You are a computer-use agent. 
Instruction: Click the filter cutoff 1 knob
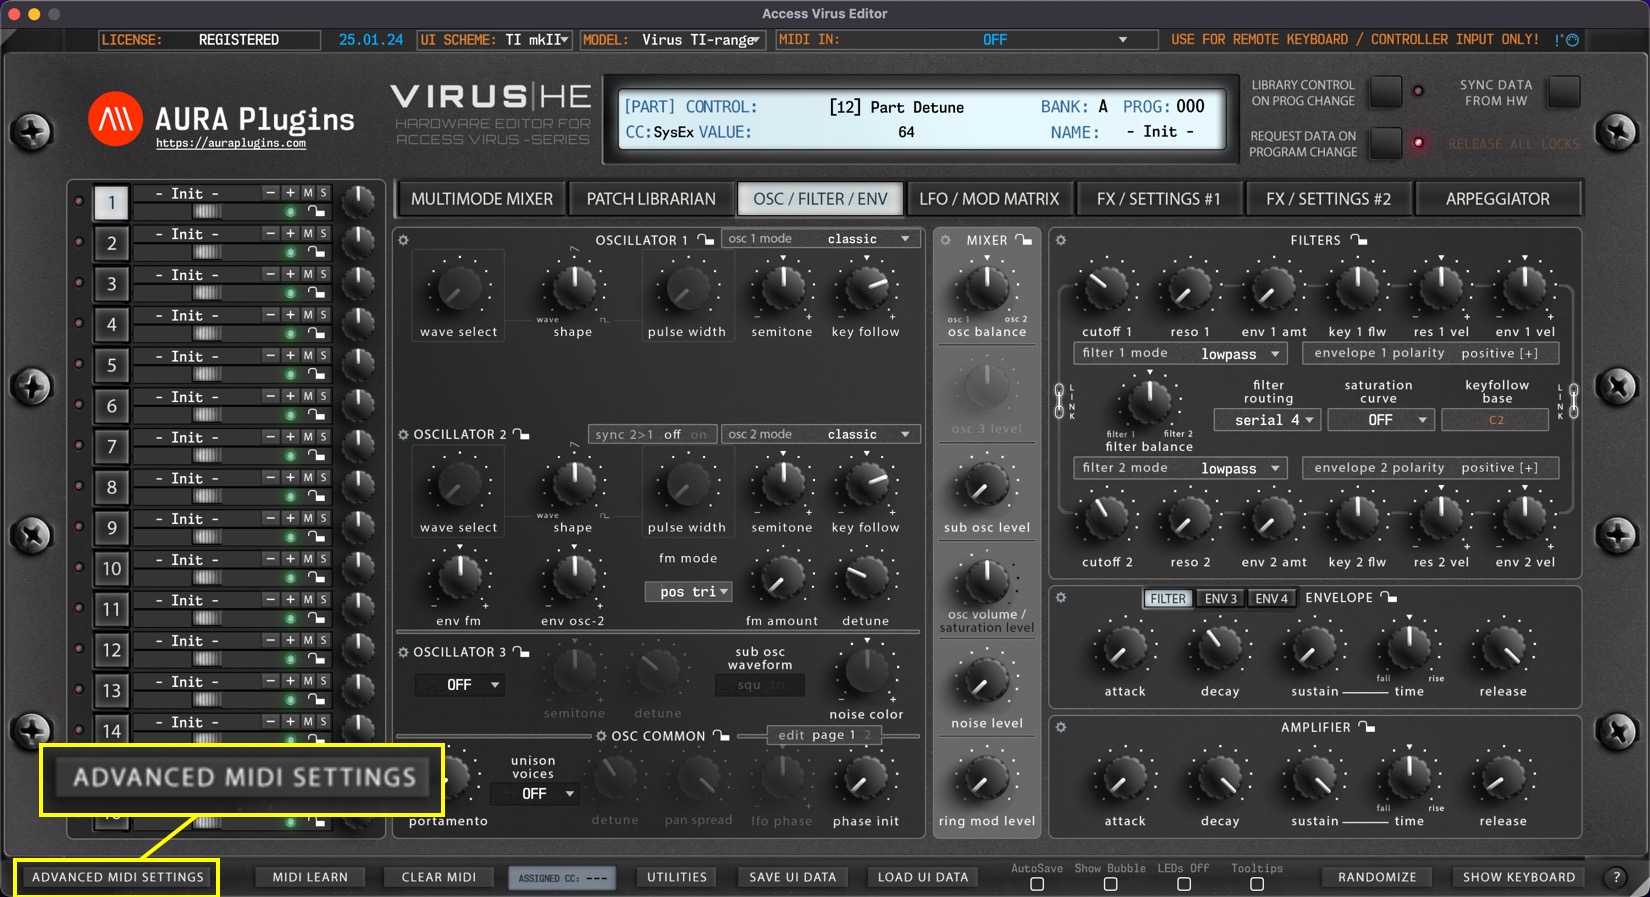[1106, 289]
